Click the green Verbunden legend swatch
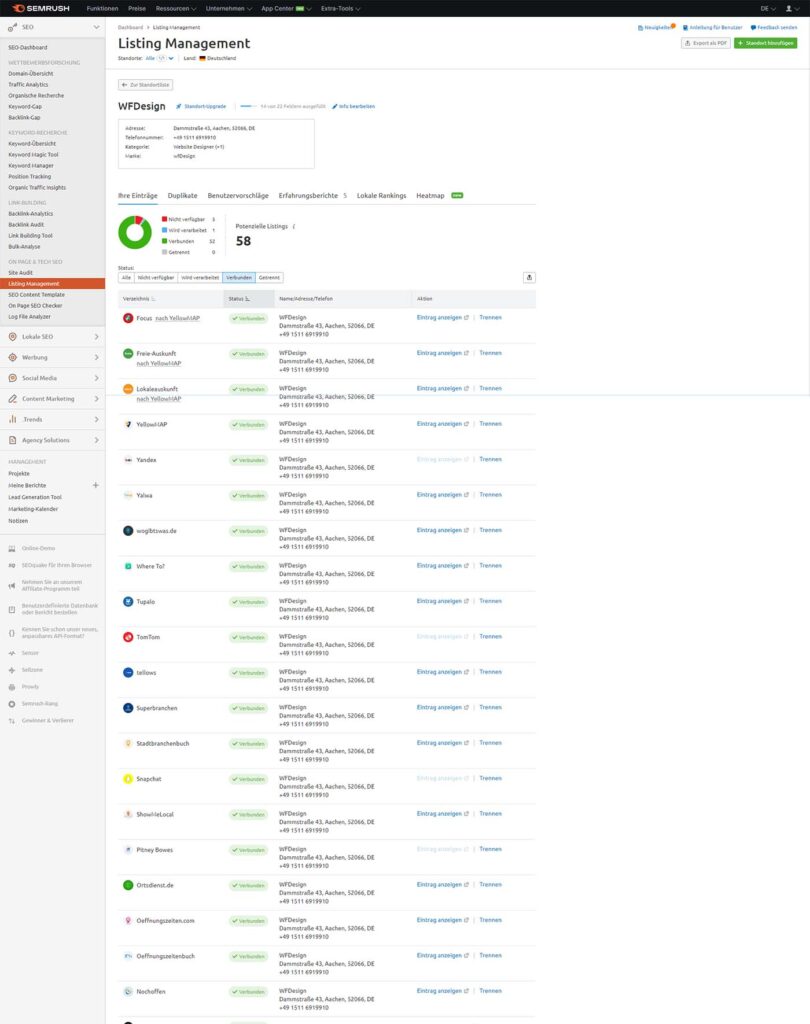 165,241
